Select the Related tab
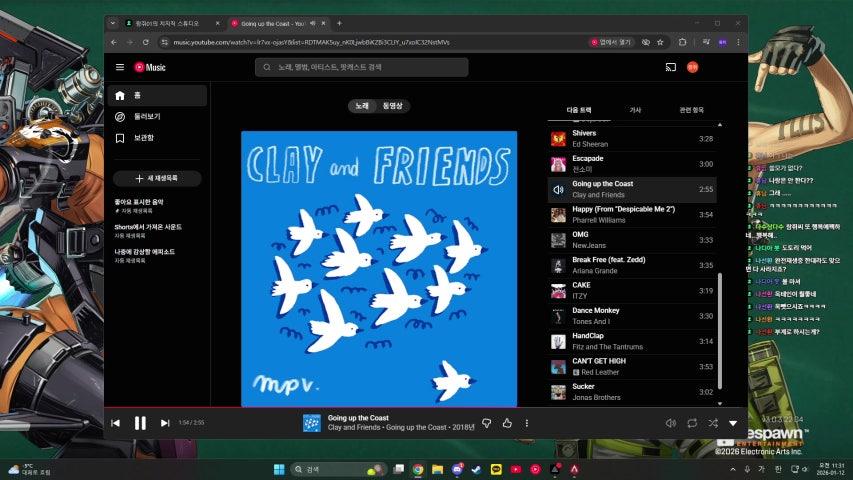The height and width of the screenshot is (480, 853). tap(691, 110)
